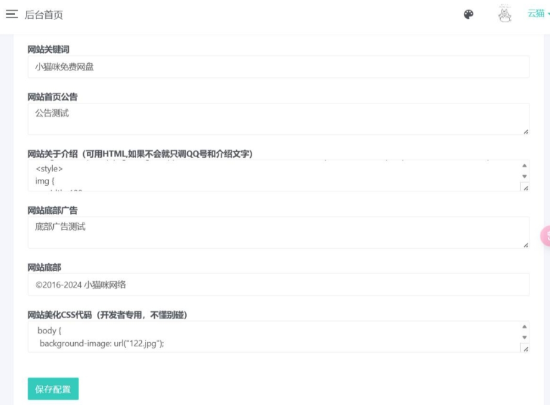Click down arrow of CSS代码 textarea scrollbar
The width and height of the screenshot is (550, 405).
click(x=524, y=337)
